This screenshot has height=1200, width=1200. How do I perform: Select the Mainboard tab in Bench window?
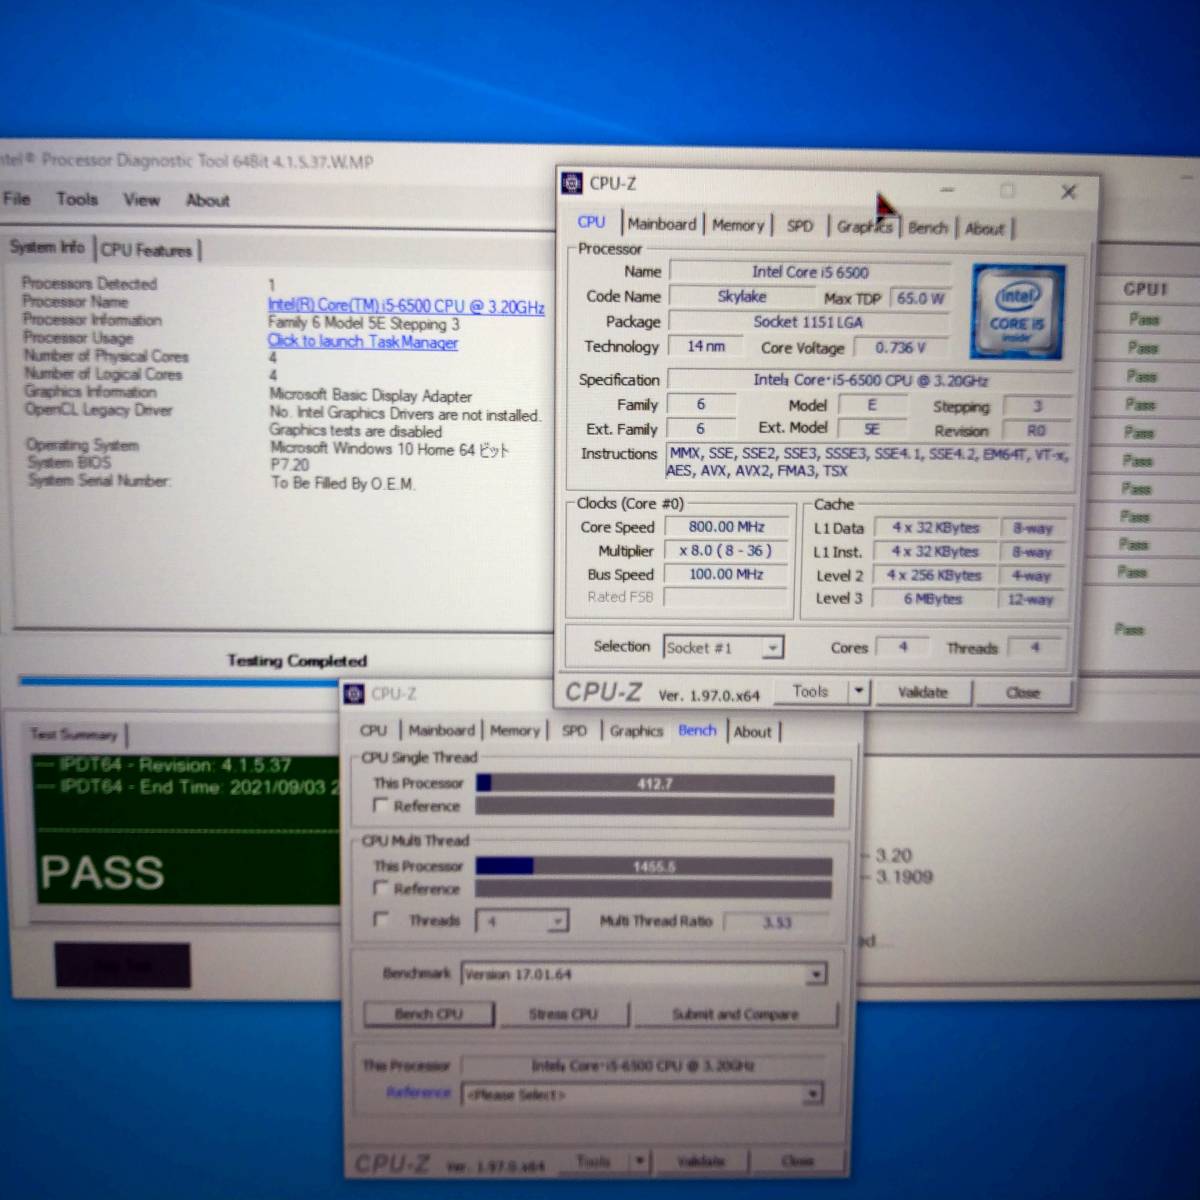pos(441,731)
